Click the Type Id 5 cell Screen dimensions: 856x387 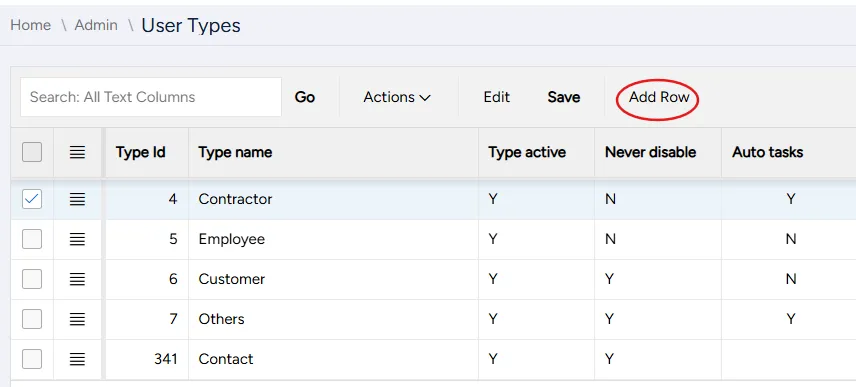pos(147,239)
